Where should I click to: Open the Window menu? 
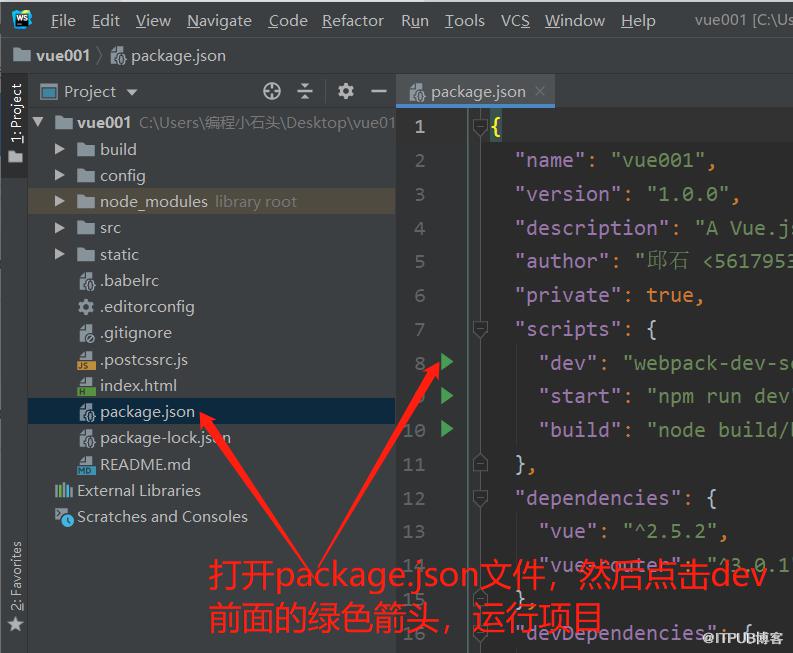tap(575, 21)
